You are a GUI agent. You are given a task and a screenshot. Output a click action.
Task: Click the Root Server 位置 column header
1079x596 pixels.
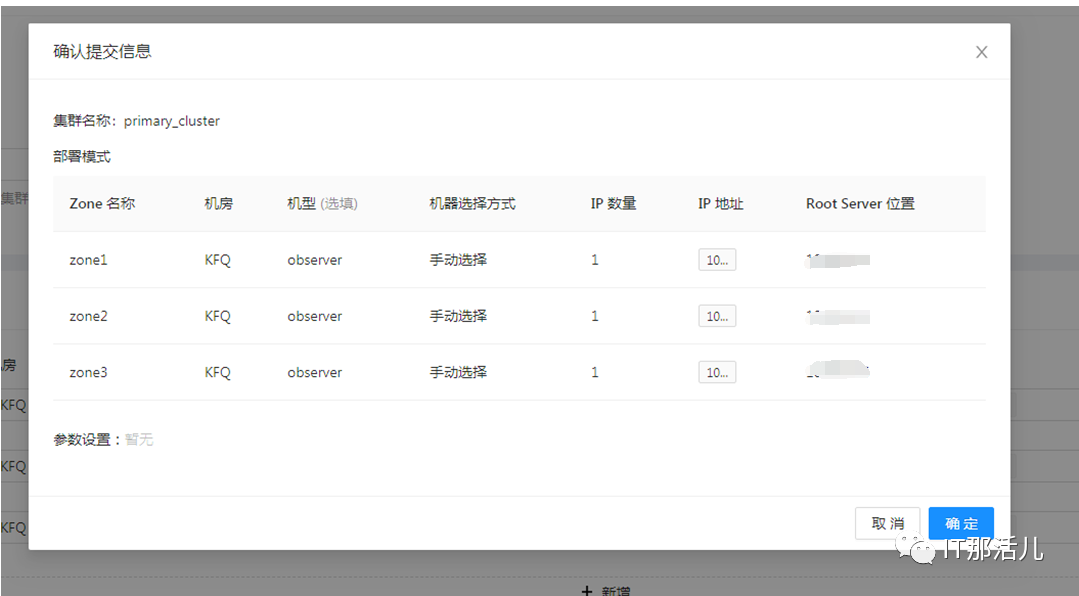860,204
